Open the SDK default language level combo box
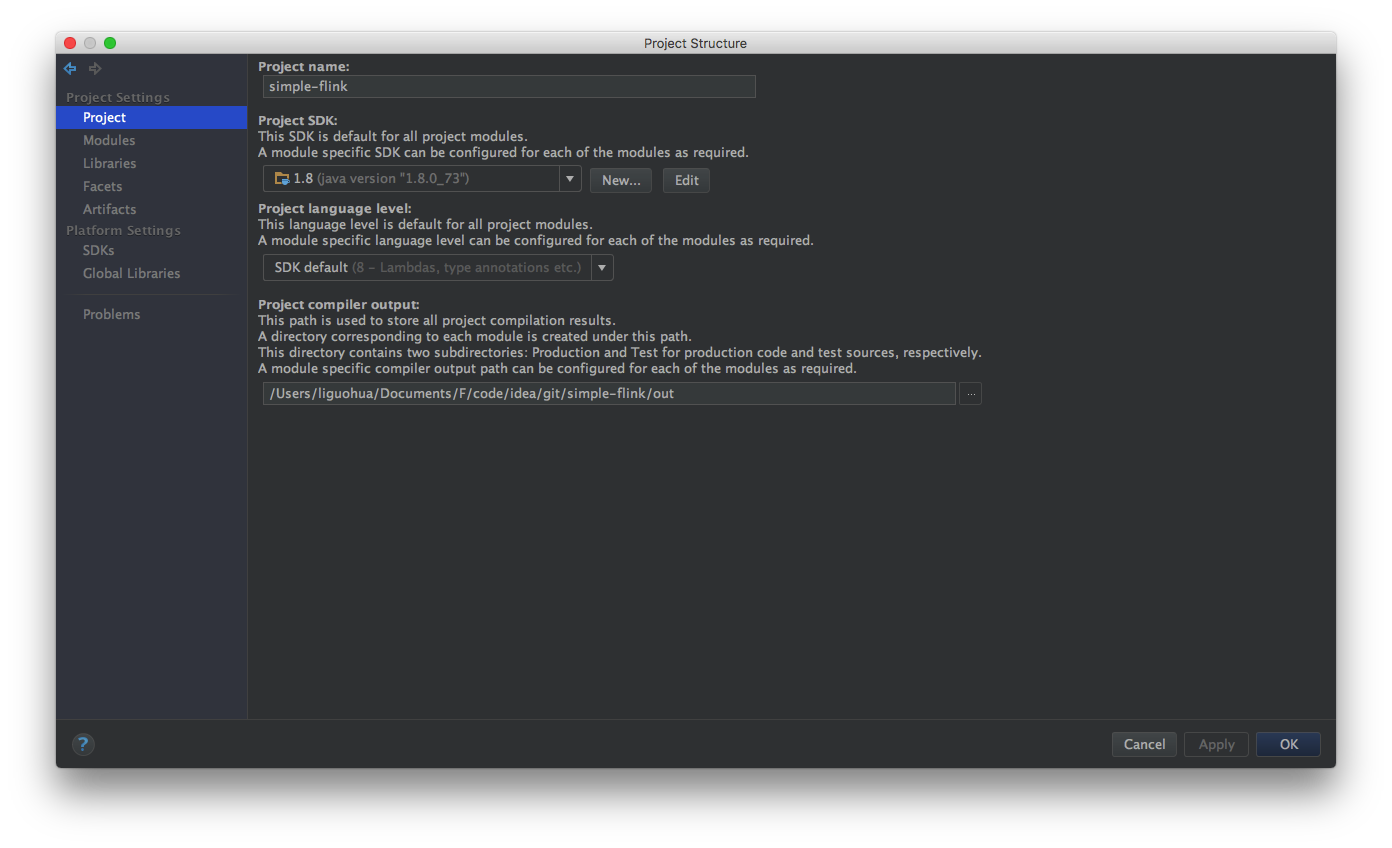The width and height of the screenshot is (1392, 848). 427,268
